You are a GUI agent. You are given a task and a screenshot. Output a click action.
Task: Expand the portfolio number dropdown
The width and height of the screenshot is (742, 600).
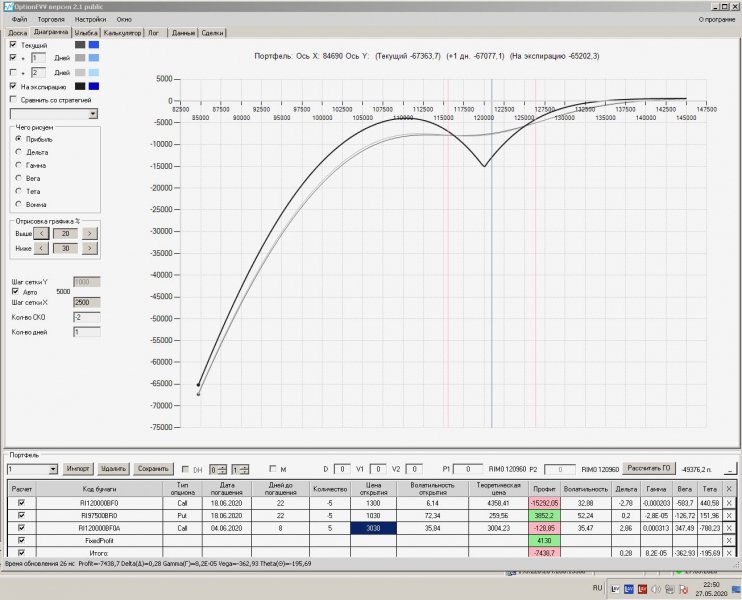pos(53,469)
